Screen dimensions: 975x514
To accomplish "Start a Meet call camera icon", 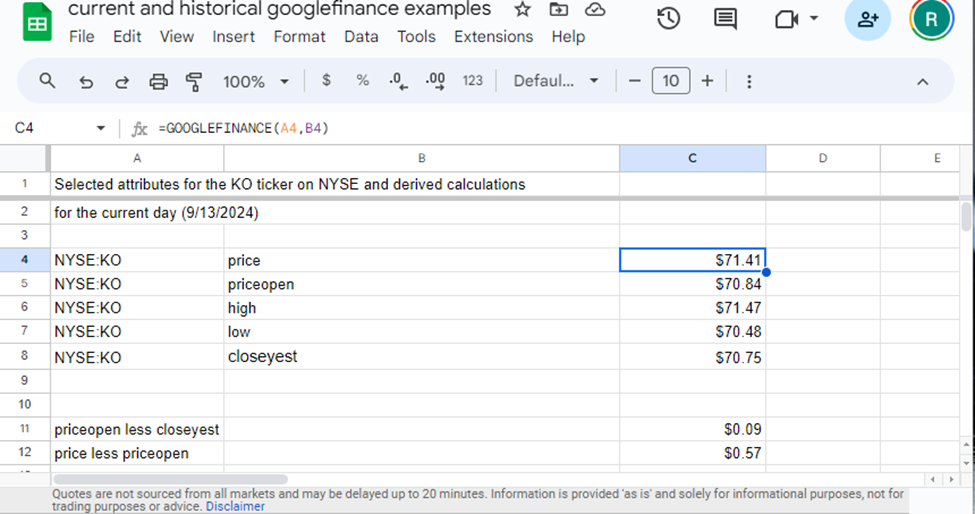I will click(787, 19).
